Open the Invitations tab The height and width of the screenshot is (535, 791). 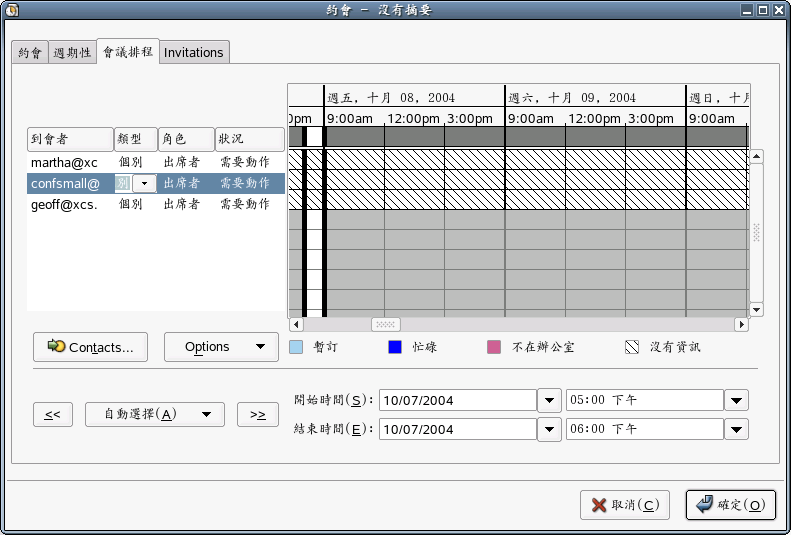point(194,52)
